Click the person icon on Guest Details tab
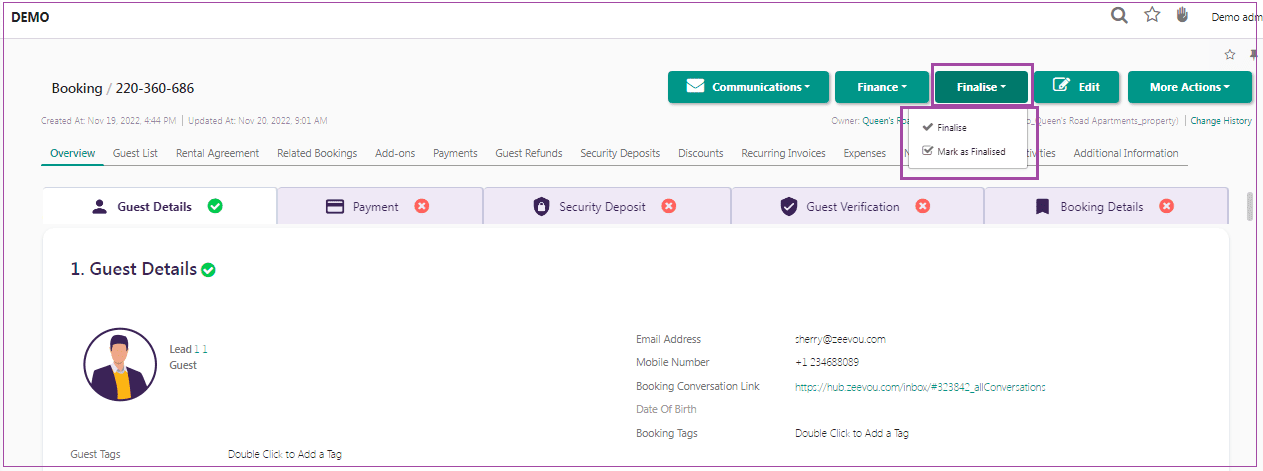Screen dimensions: 1263x471 point(99,207)
